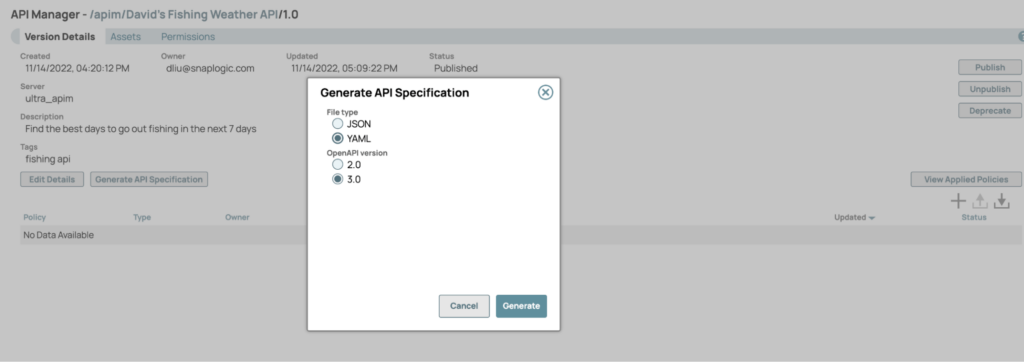
Task: Click the Status column header
Action: click(974, 217)
